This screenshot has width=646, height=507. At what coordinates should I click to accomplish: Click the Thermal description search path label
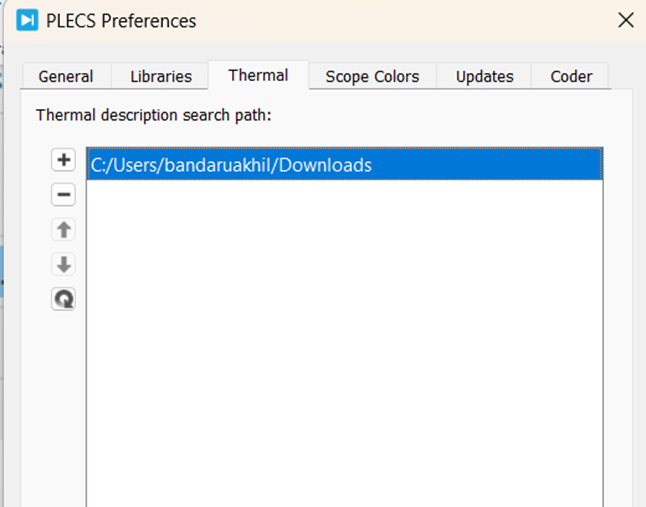[154, 115]
